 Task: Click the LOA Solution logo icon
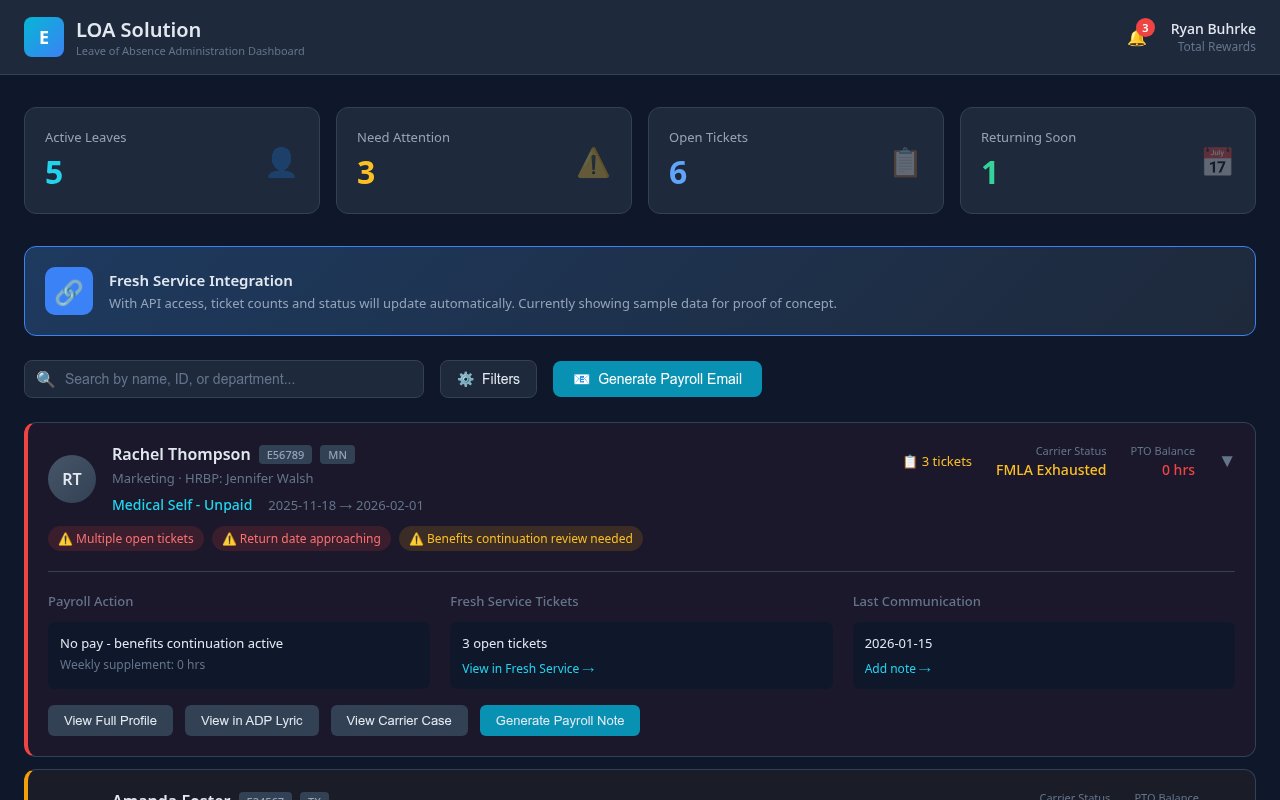point(44,36)
